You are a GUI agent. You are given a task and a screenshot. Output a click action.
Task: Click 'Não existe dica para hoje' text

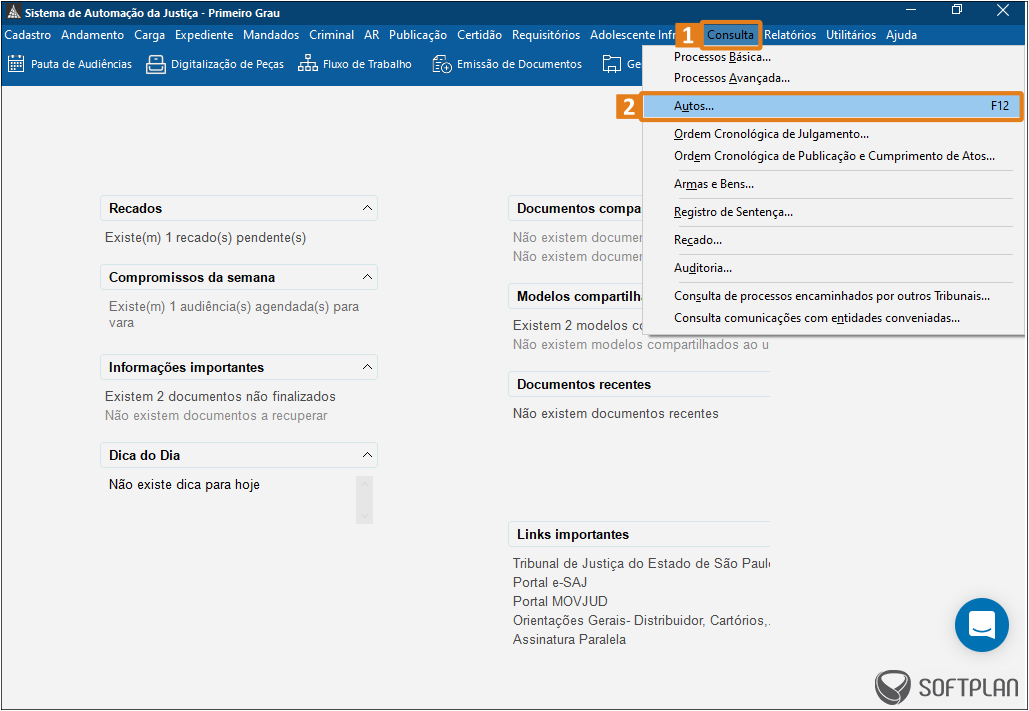click(184, 485)
